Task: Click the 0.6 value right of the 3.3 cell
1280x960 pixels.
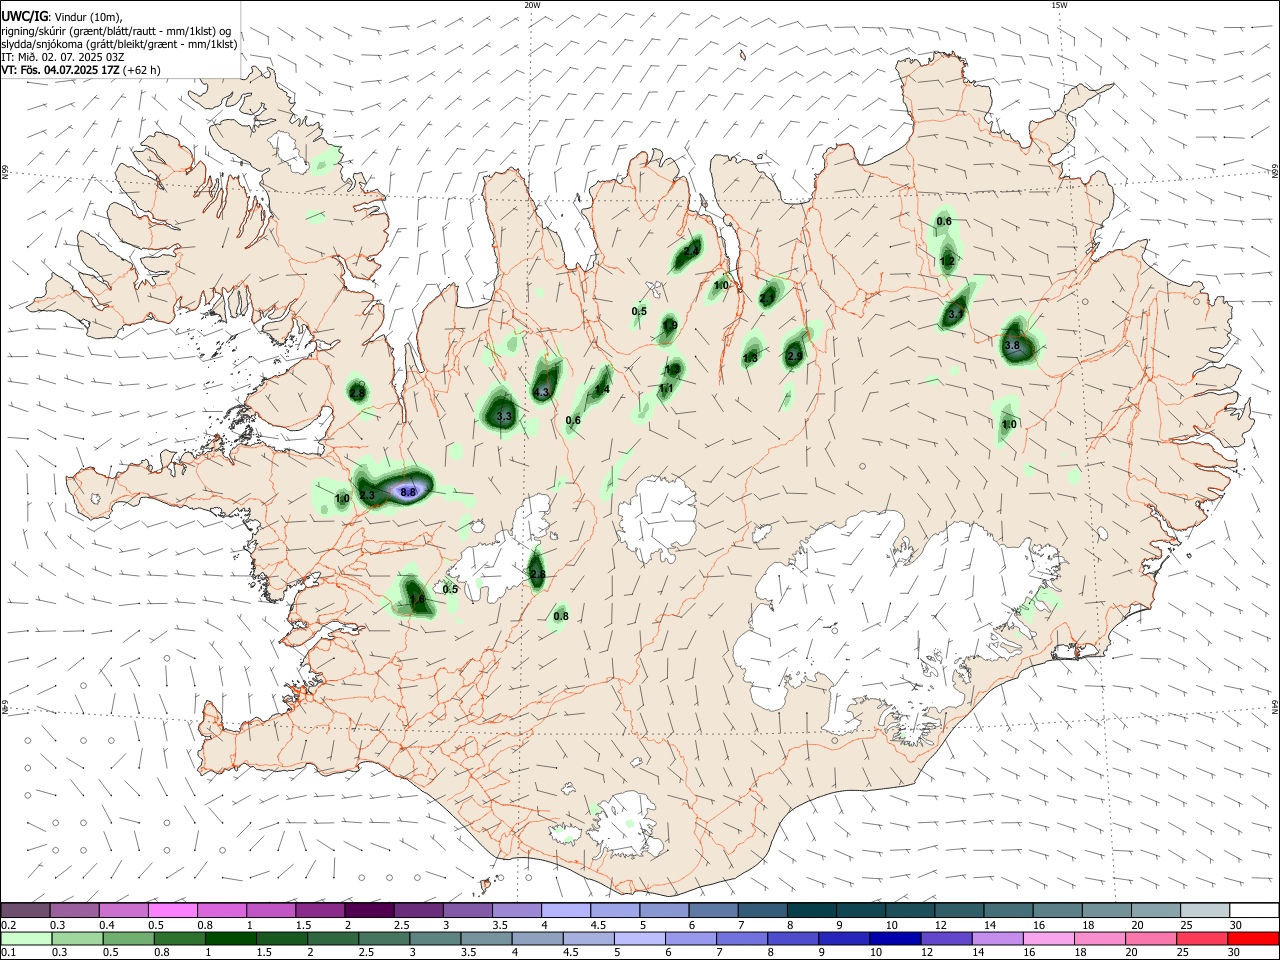Action: pos(573,420)
